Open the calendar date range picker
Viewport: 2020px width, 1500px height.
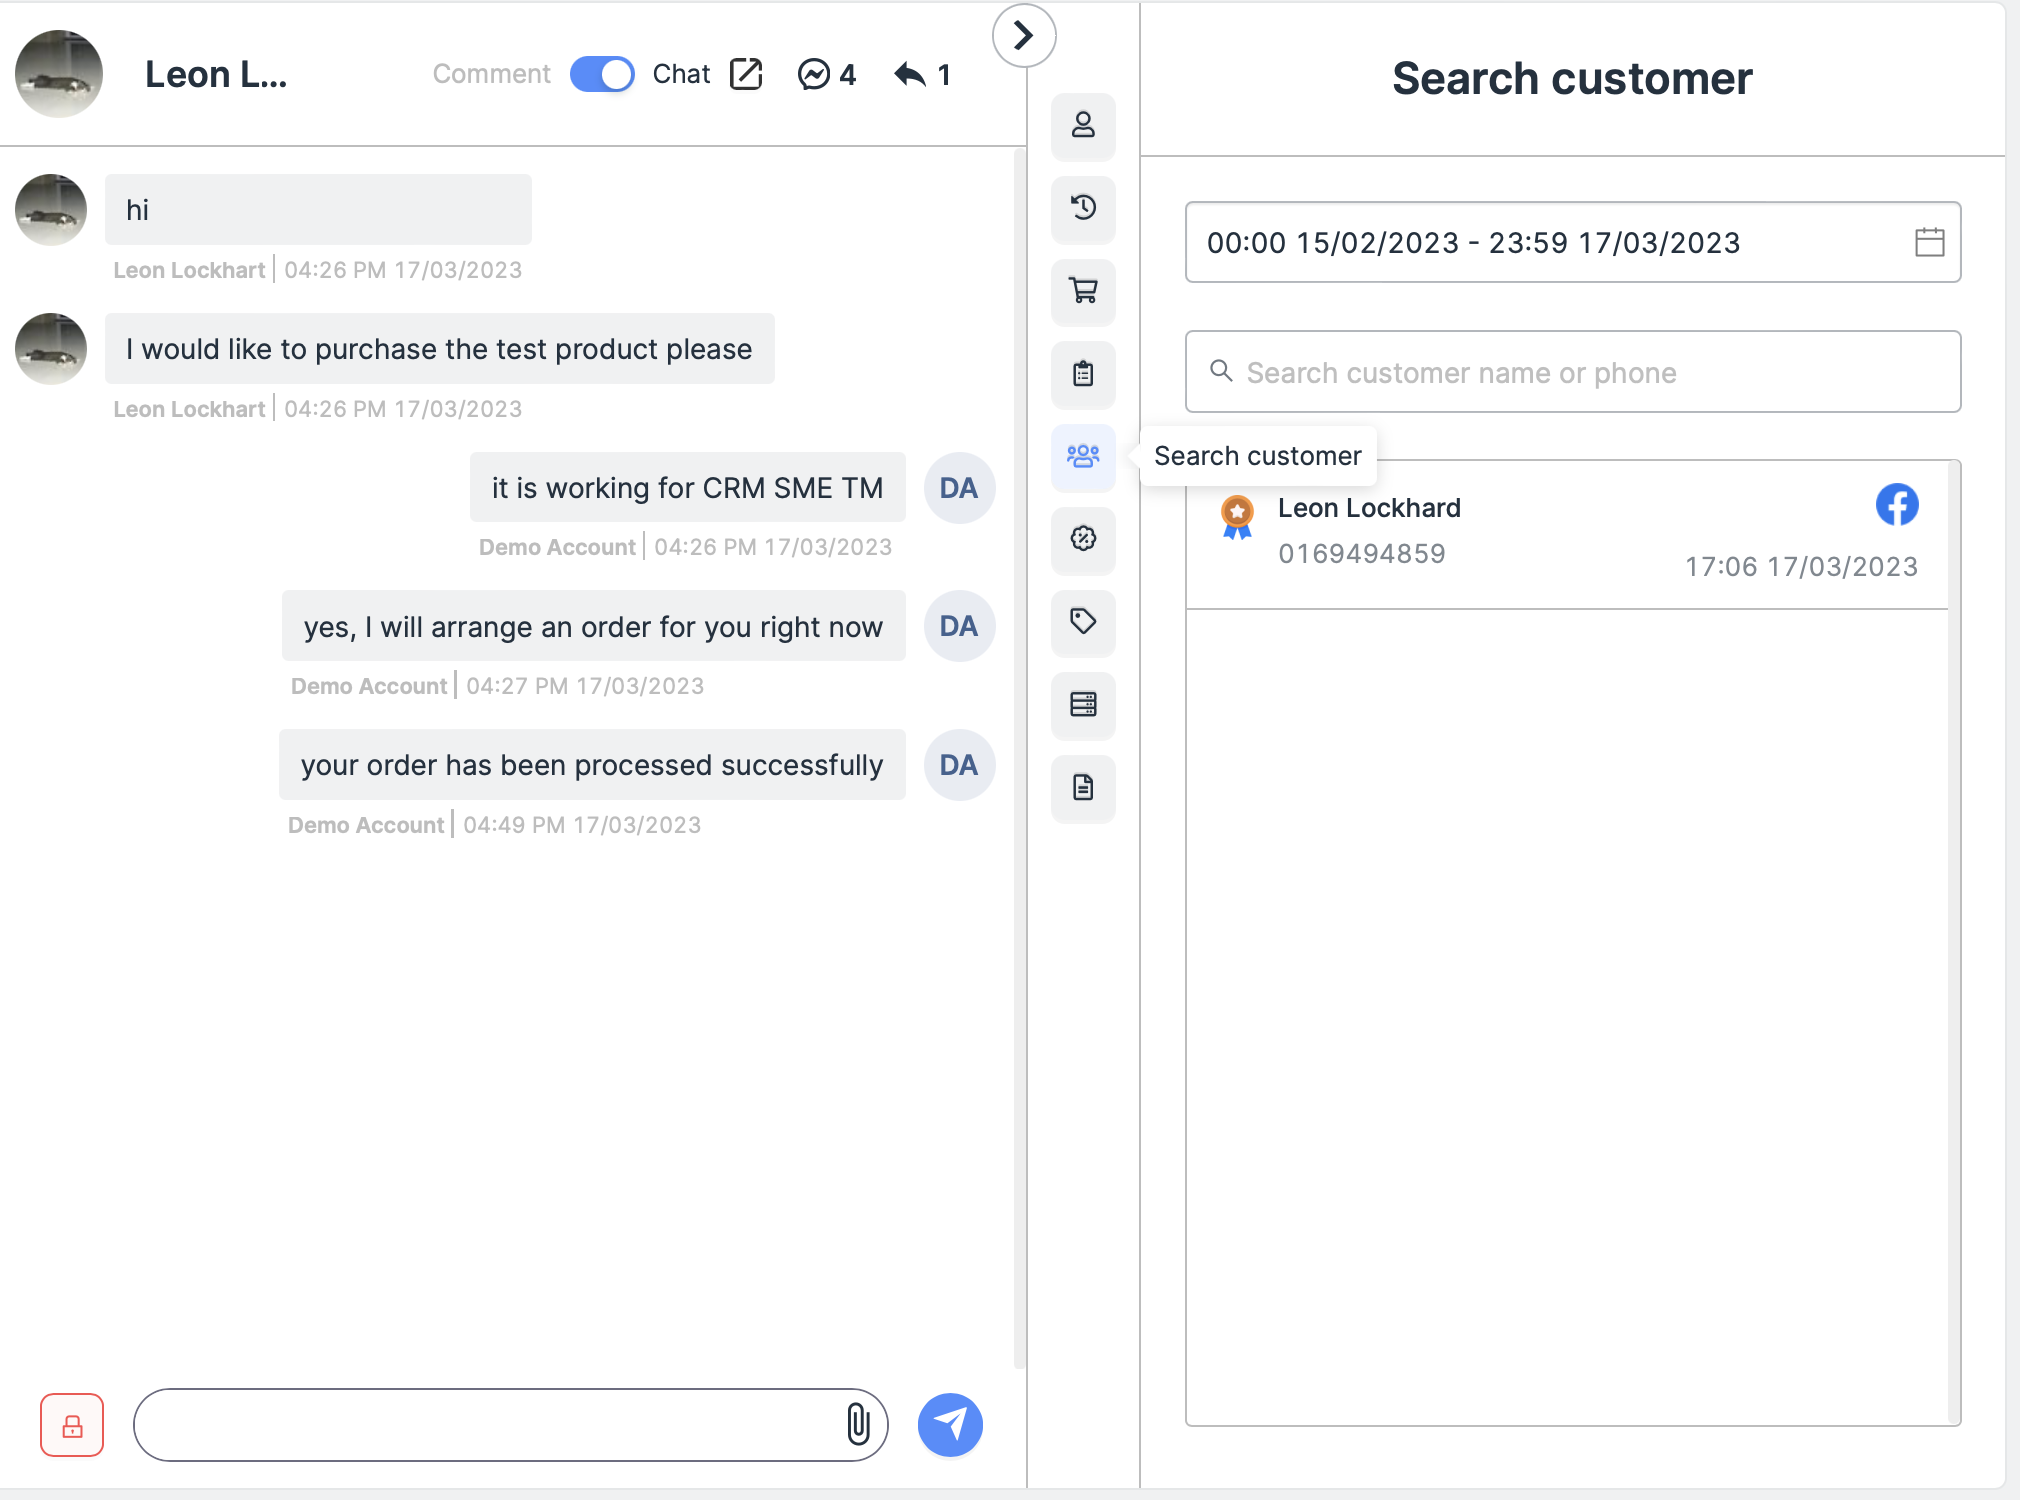pos(1929,242)
